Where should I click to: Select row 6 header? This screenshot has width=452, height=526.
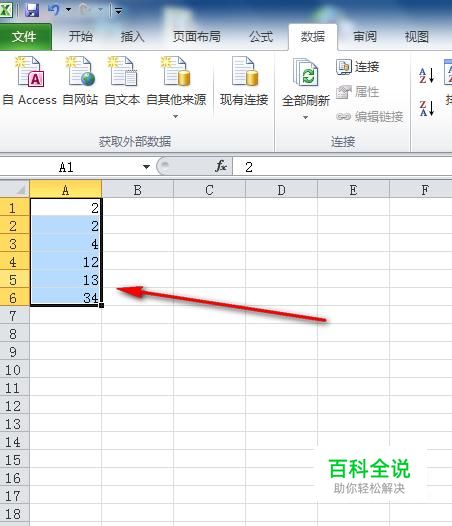14,298
